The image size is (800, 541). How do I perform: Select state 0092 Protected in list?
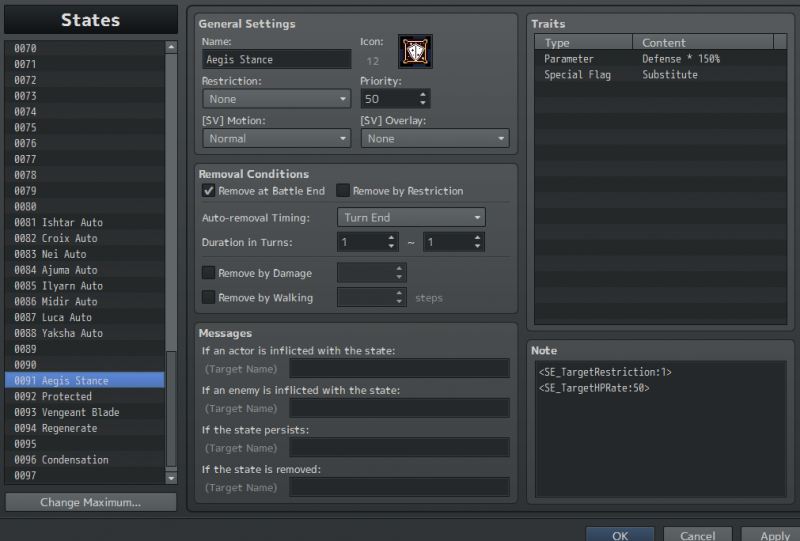pyautogui.click(x=85, y=397)
